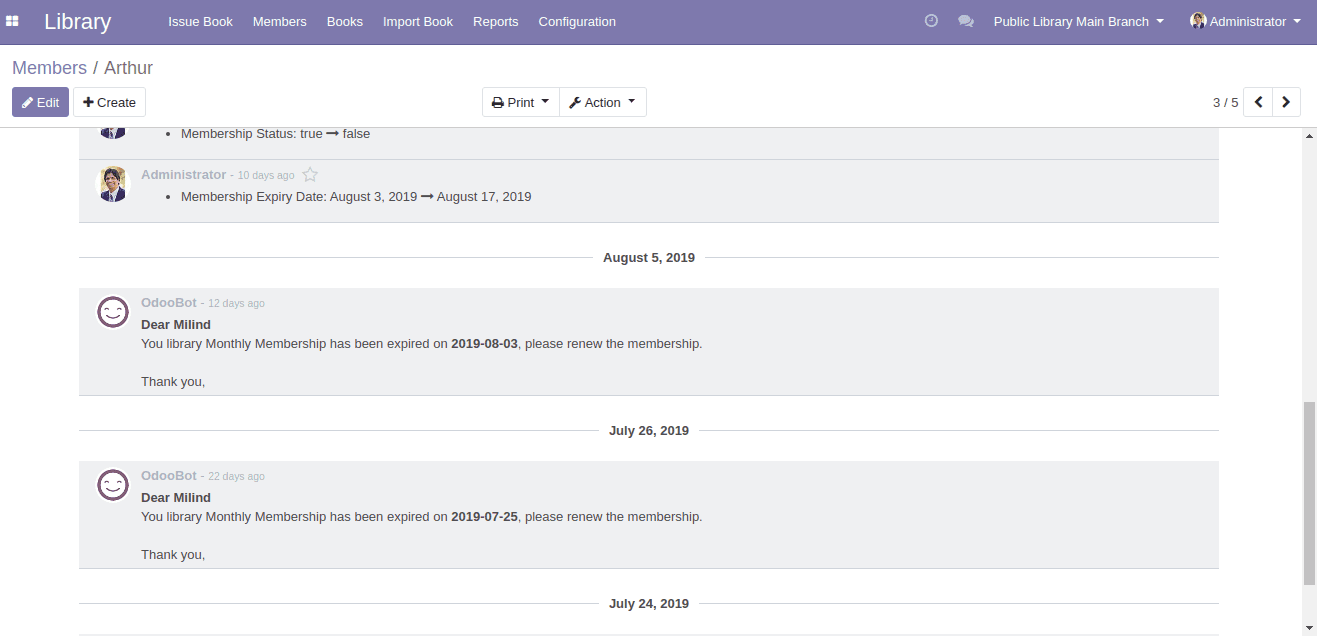
Task: Click the Library app title
Action: (x=77, y=21)
